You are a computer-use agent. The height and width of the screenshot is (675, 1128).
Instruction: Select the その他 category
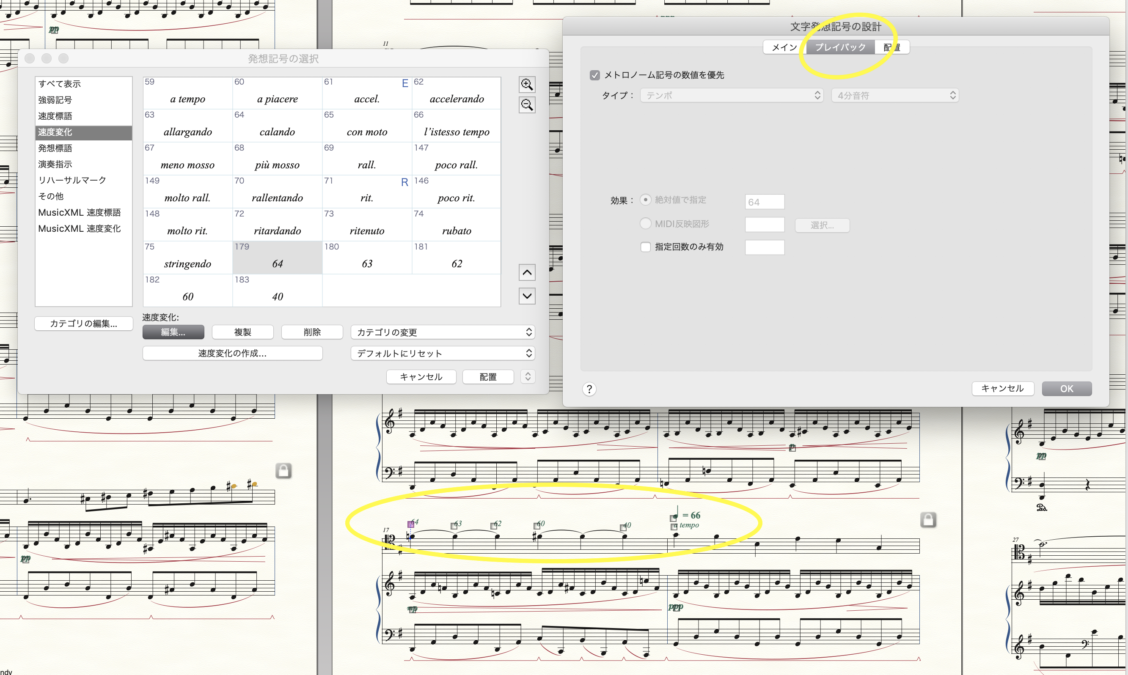click(83, 196)
